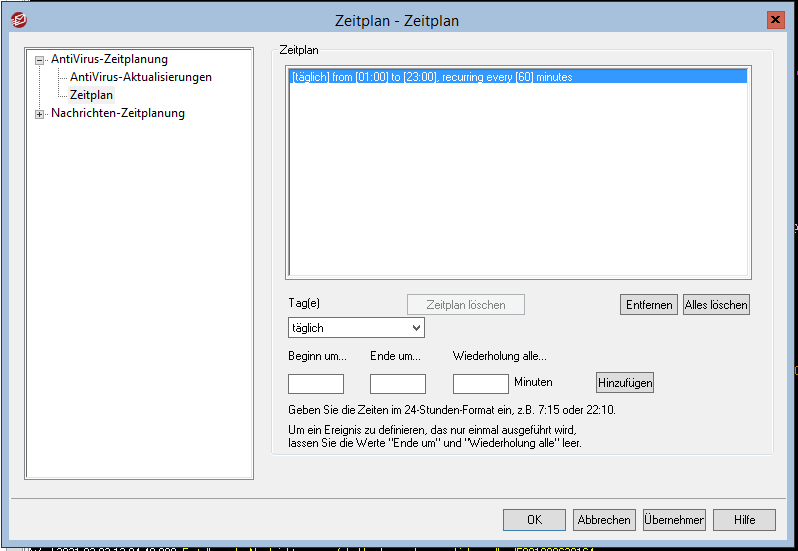Select Nachrichten-Zeitplanung in the tree
The image size is (798, 551).
[117, 113]
